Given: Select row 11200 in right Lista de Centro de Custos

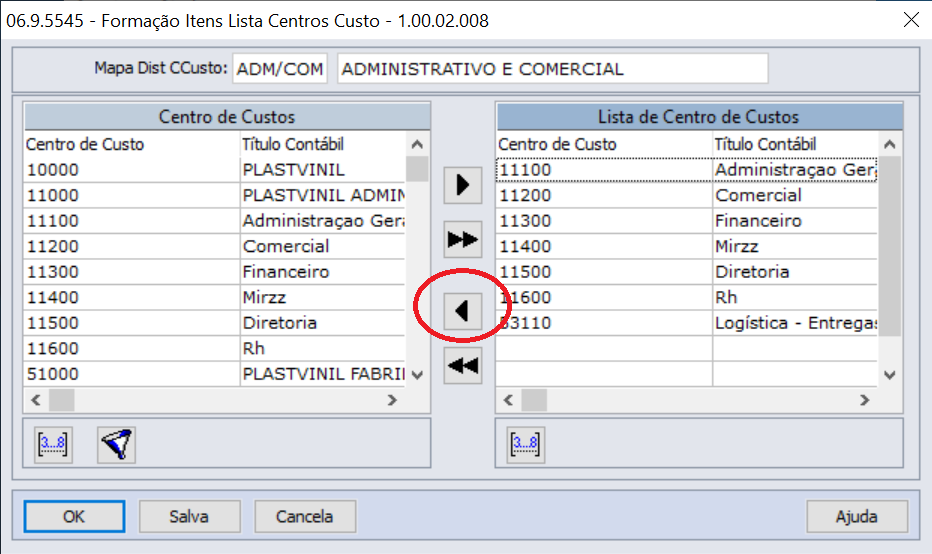Looking at the screenshot, I should 687,196.
